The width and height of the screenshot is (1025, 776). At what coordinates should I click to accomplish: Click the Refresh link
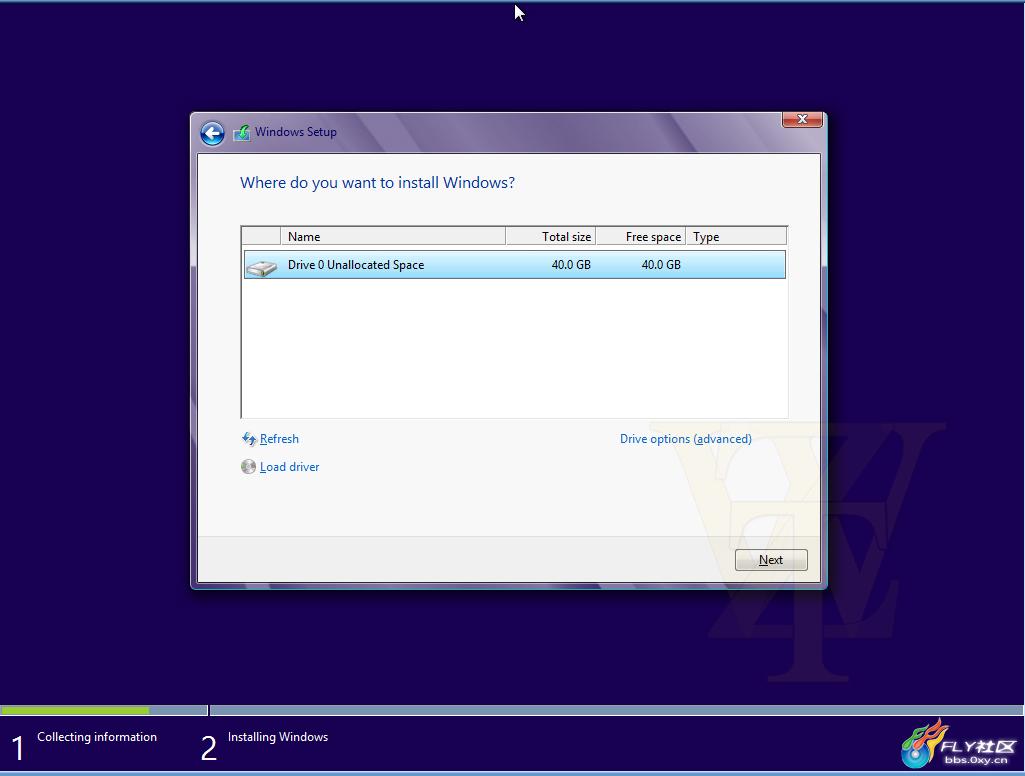(x=279, y=439)
